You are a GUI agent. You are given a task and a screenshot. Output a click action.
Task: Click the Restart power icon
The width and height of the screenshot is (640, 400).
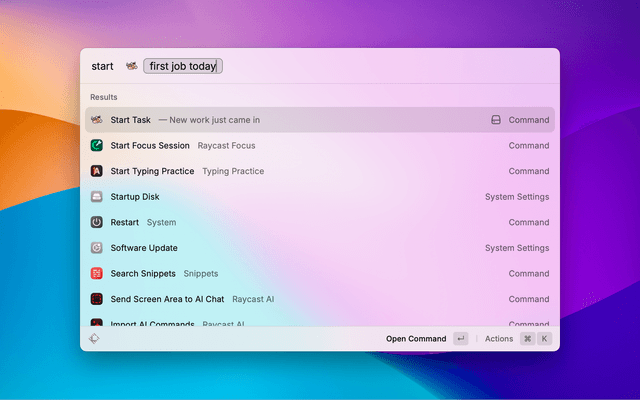(x=97, y=222)
